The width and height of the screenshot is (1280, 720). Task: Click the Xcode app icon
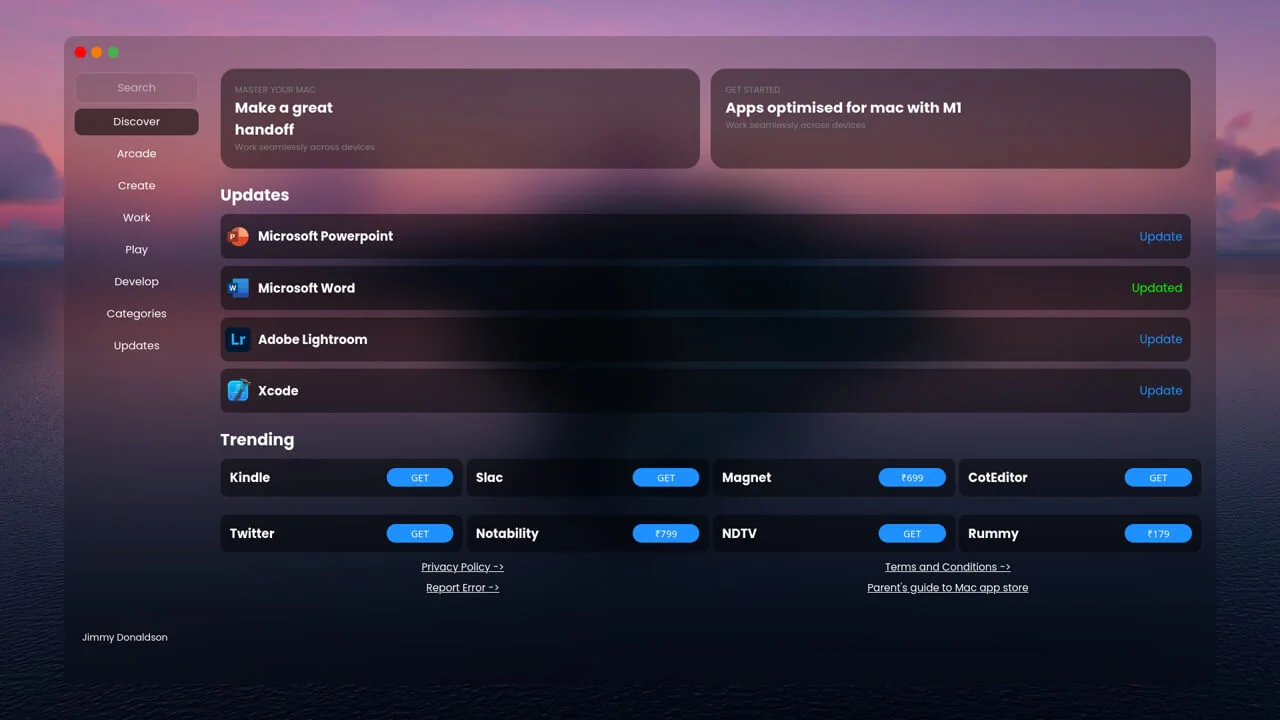(238, 390)
